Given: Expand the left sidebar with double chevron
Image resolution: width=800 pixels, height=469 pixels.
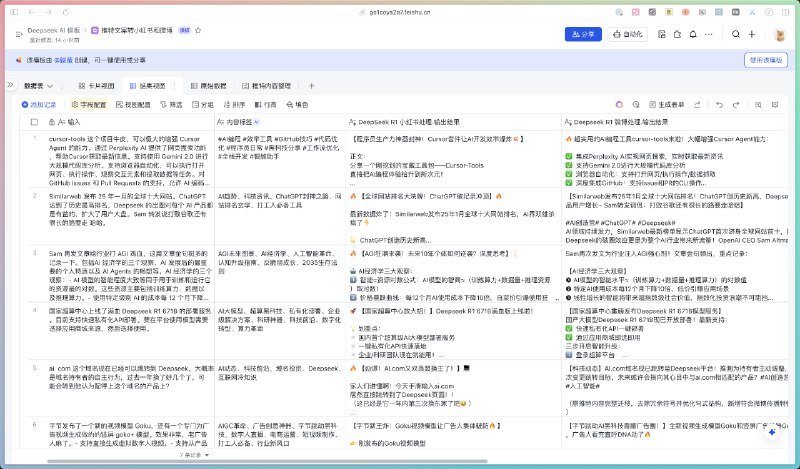Looking at the screenshot, I should 10,85.
